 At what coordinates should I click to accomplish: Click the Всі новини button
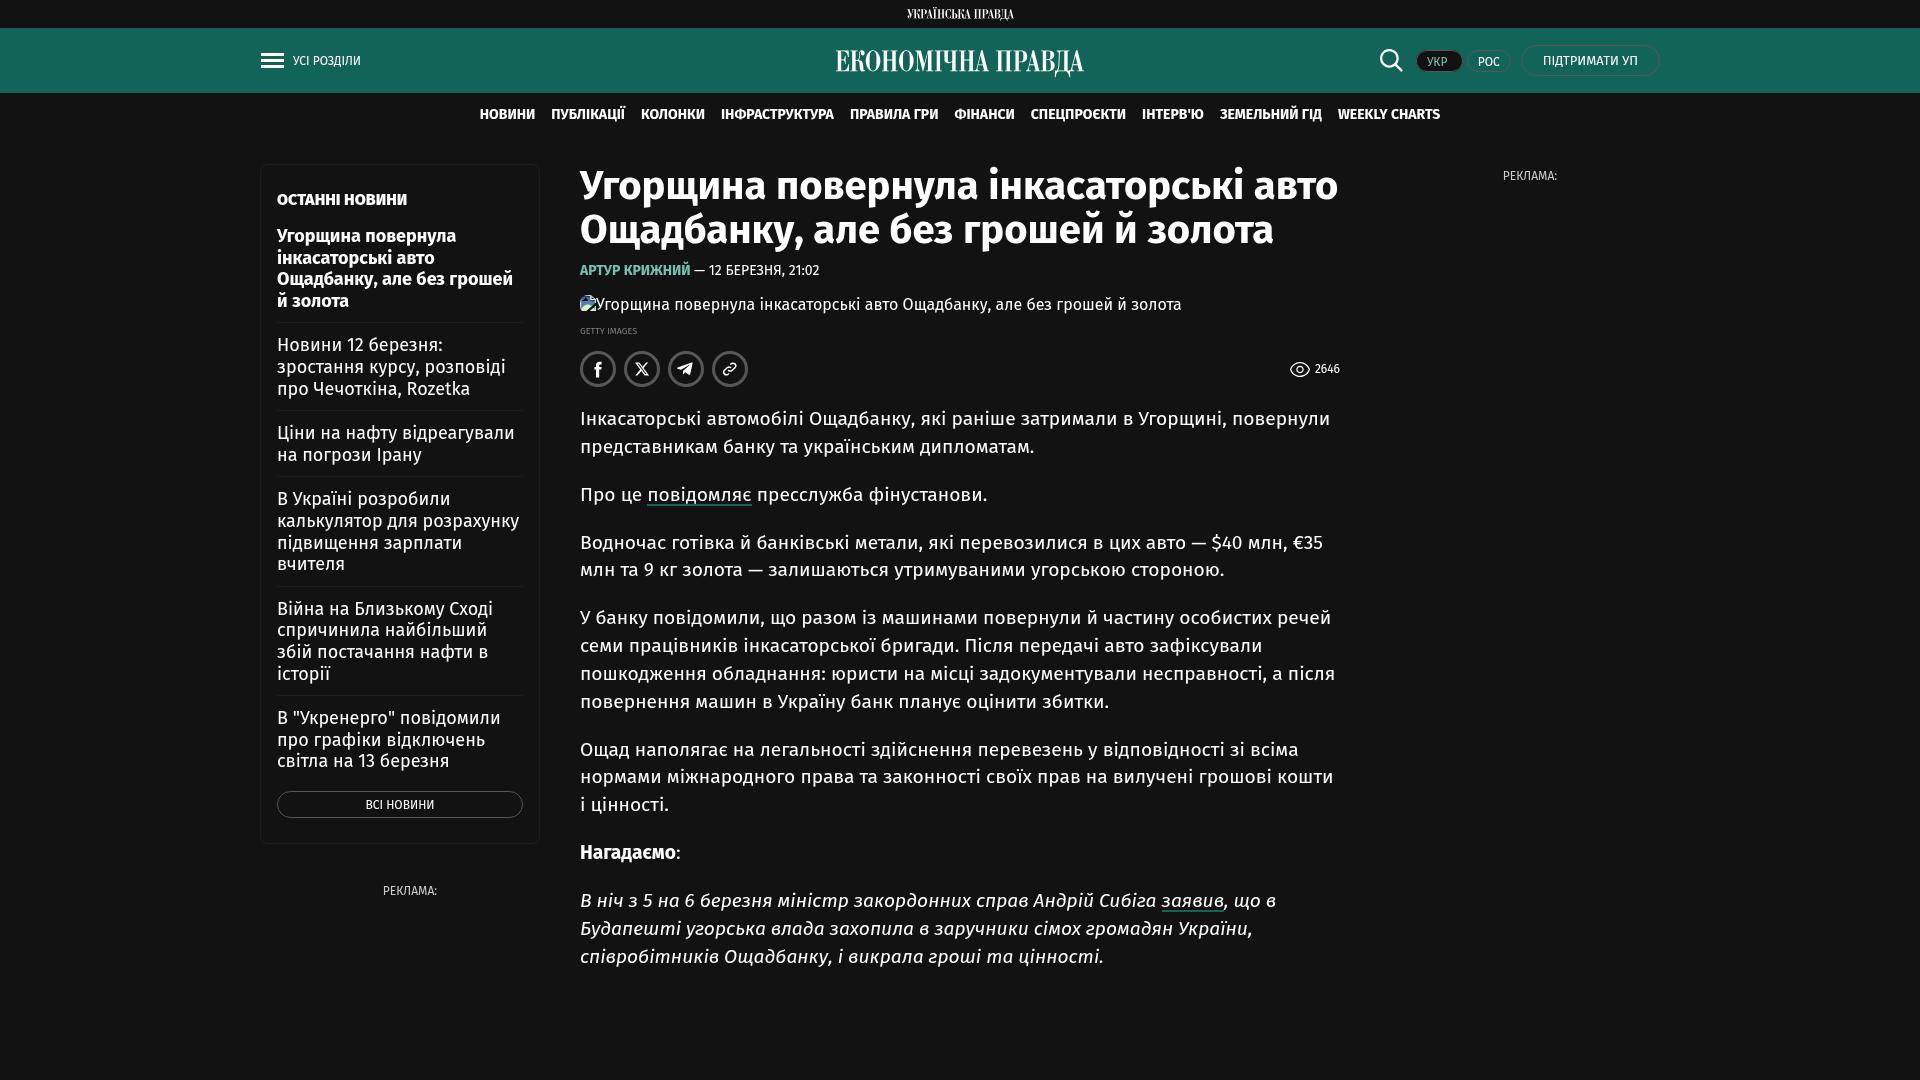click(399, 805)
